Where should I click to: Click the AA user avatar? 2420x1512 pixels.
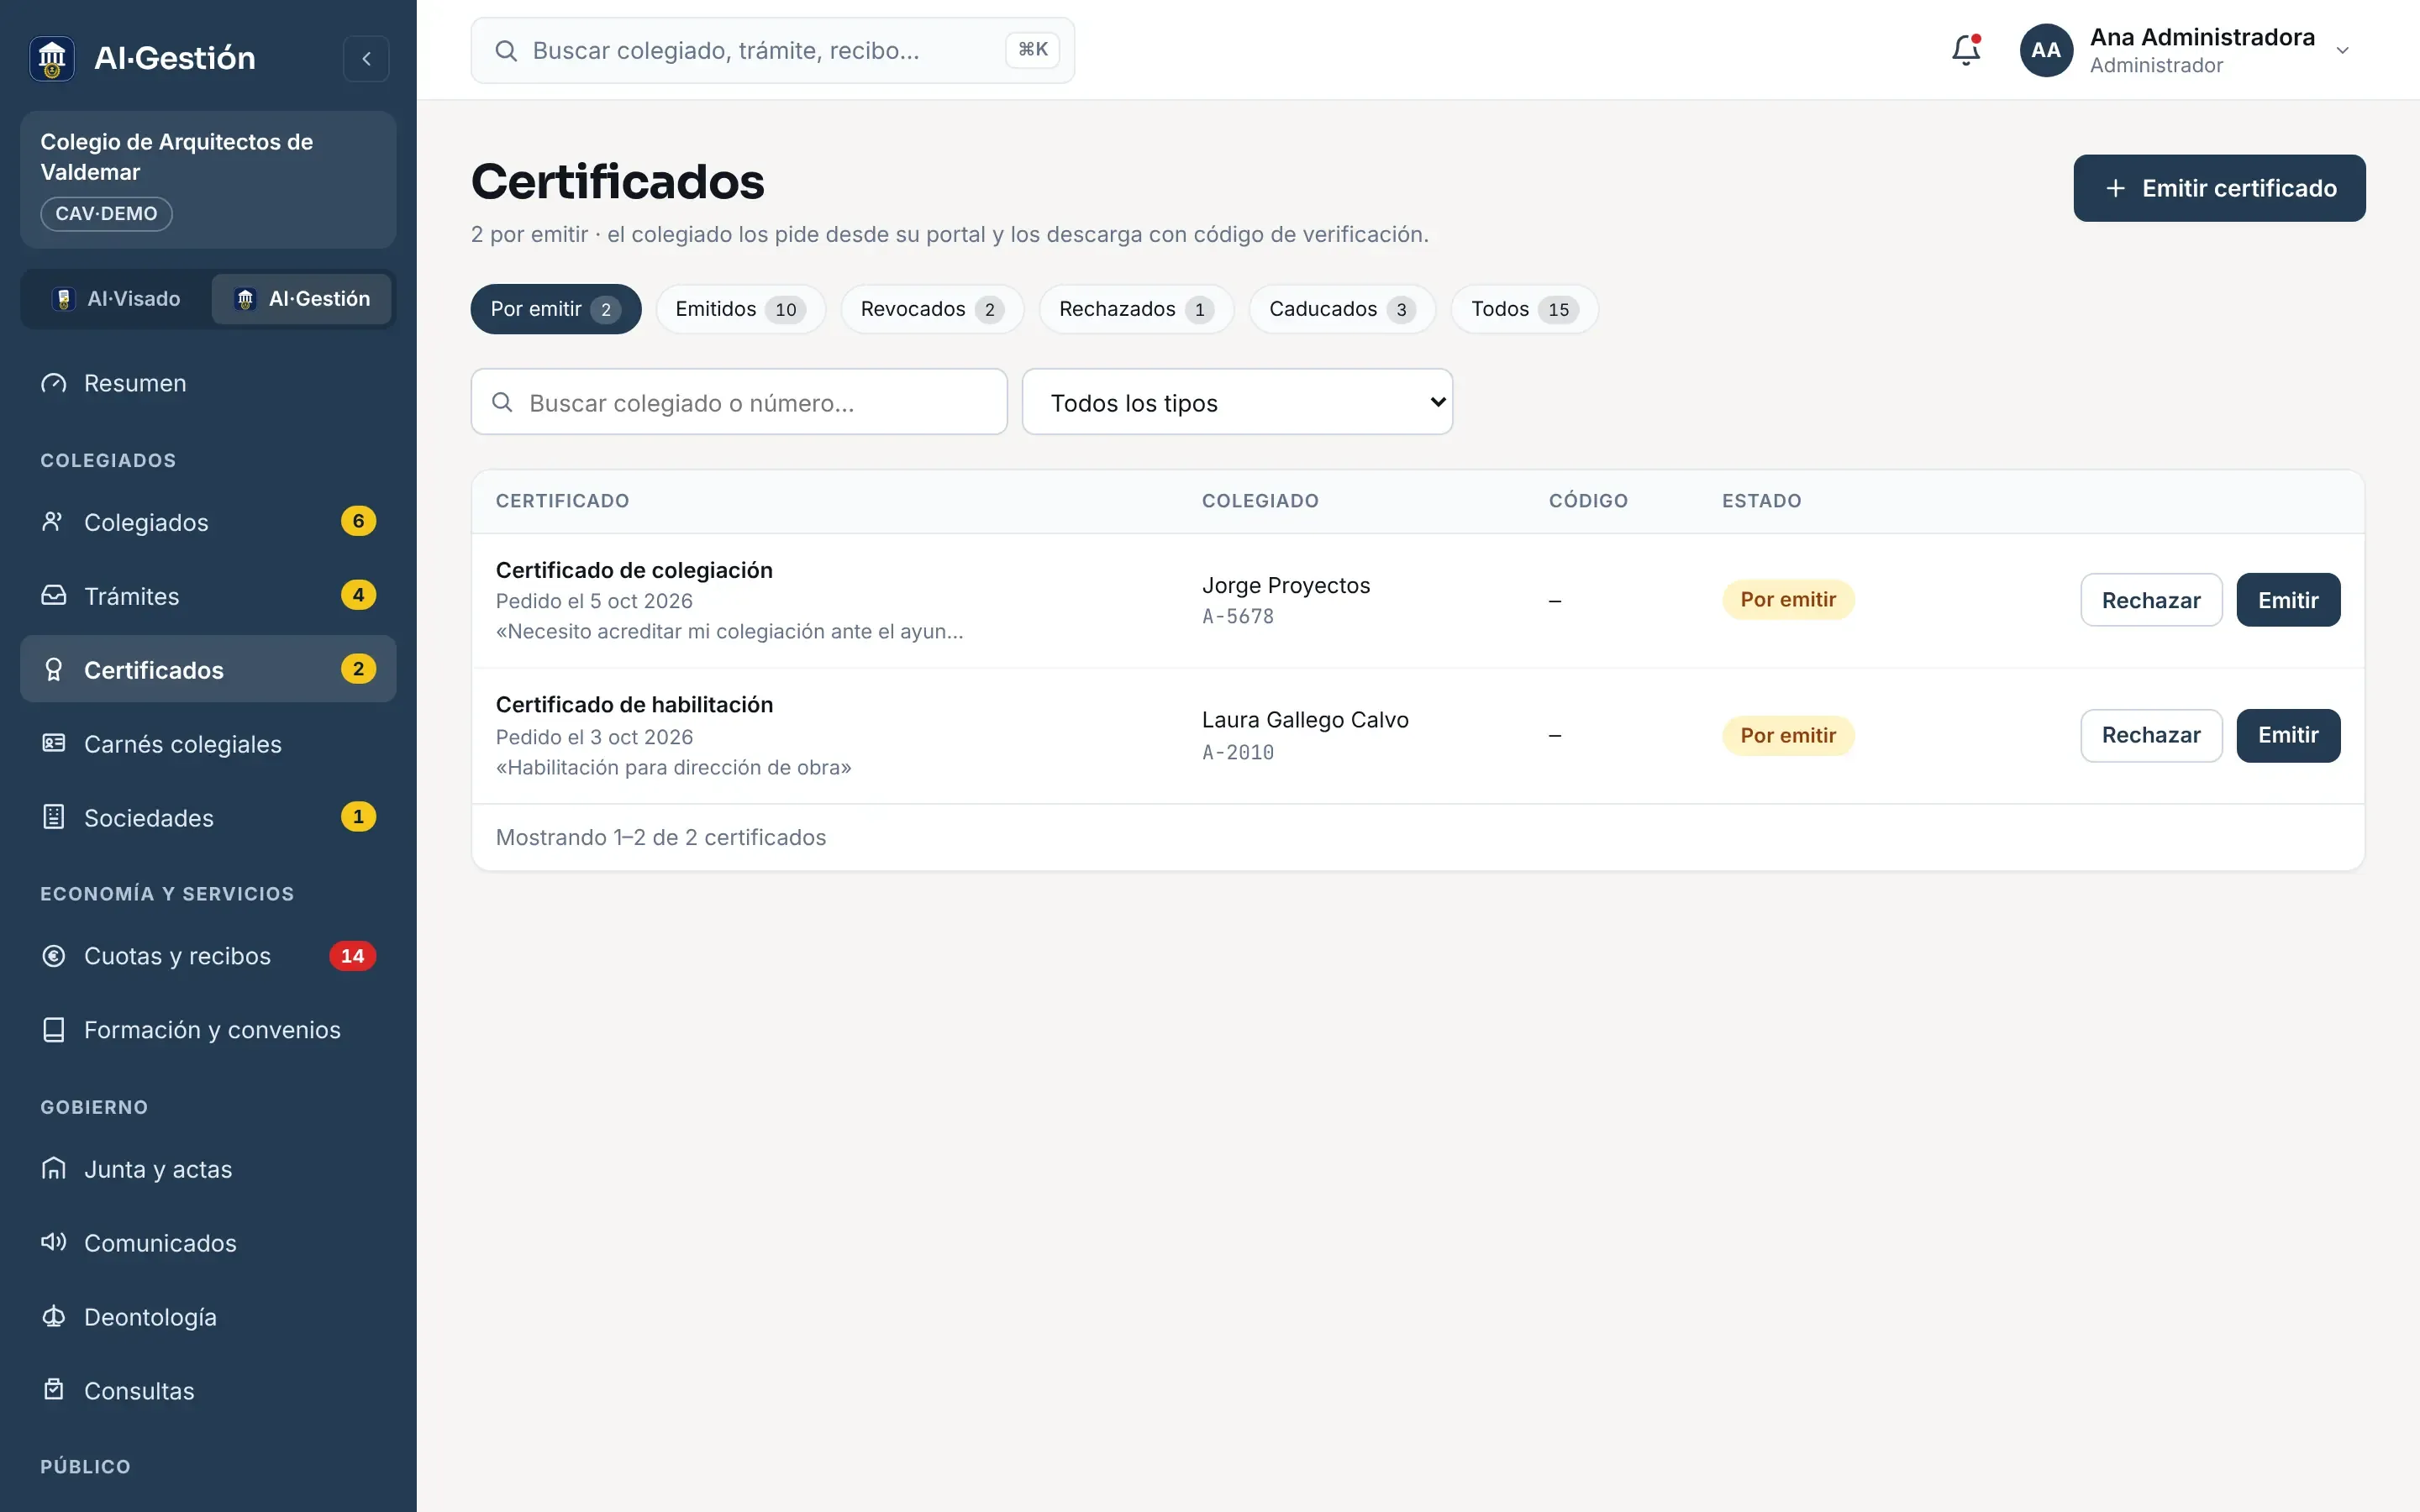click(x=2045, y=50)
